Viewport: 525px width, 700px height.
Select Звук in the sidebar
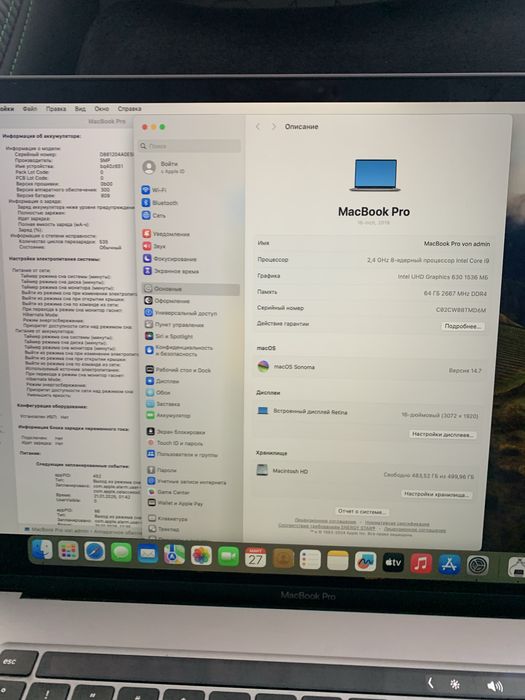[154, 246]
